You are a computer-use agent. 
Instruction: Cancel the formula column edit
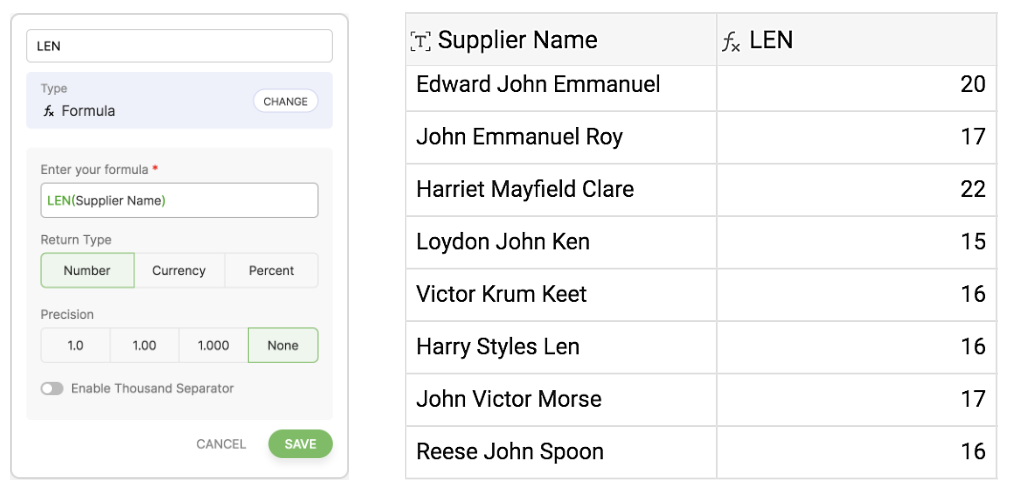tap(221, 444)
